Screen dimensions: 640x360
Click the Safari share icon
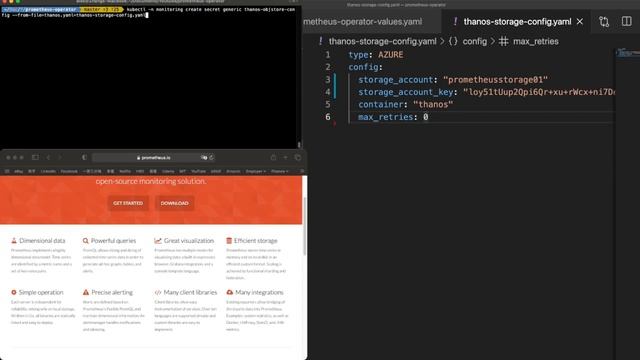point(273,157)
